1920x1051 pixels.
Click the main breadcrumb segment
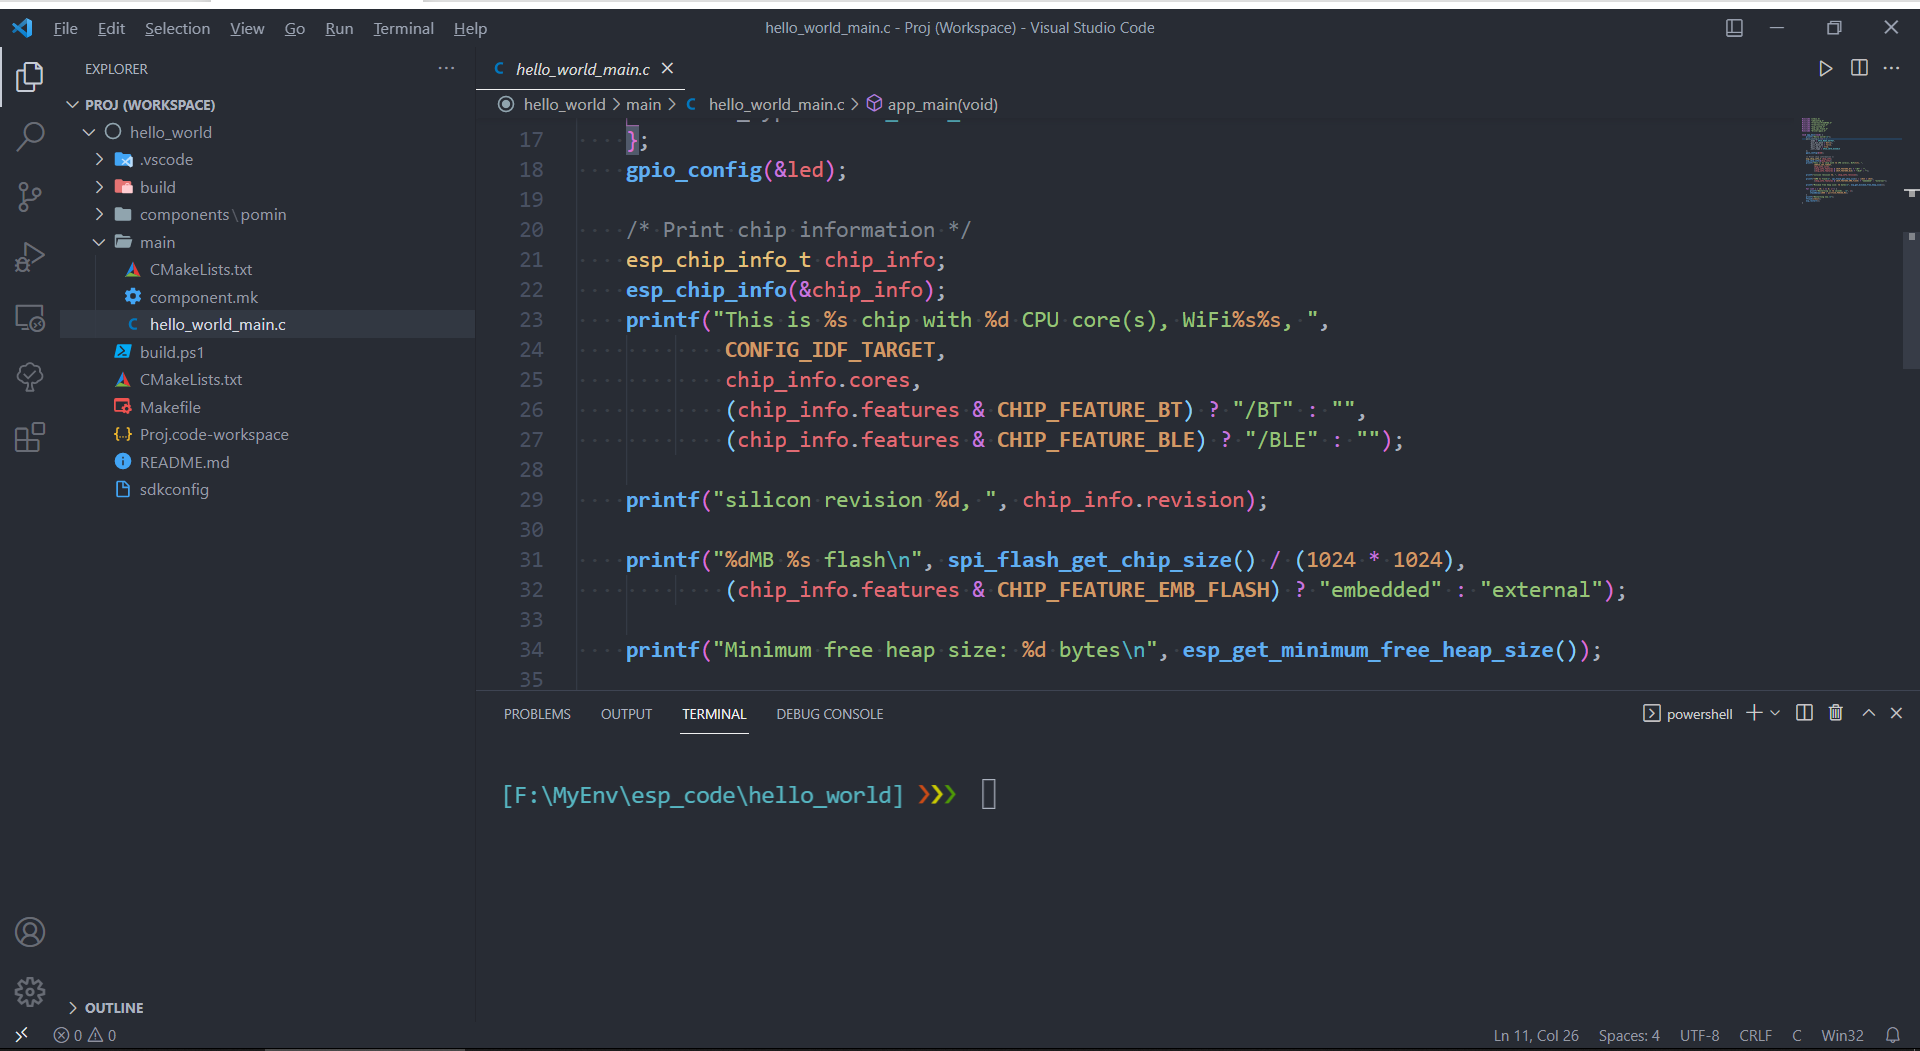643,104
